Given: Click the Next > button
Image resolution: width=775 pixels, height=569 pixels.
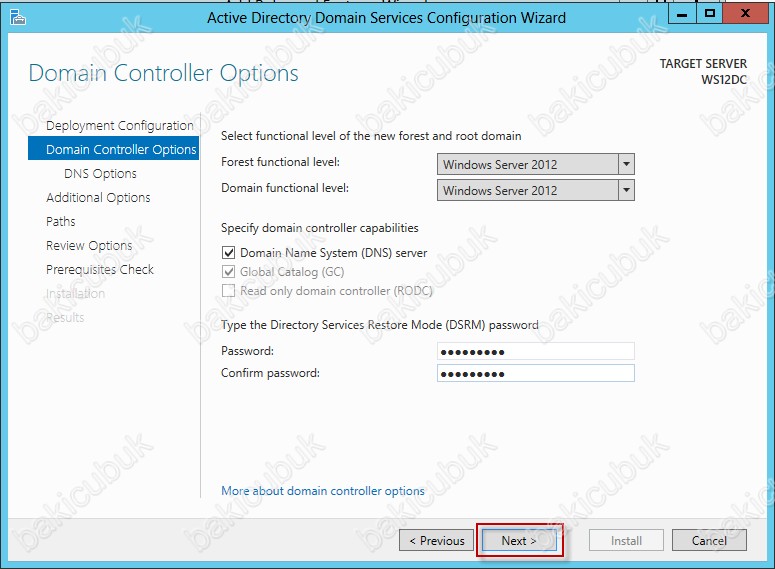Looking at the screenshot, I should click(519, 540).
